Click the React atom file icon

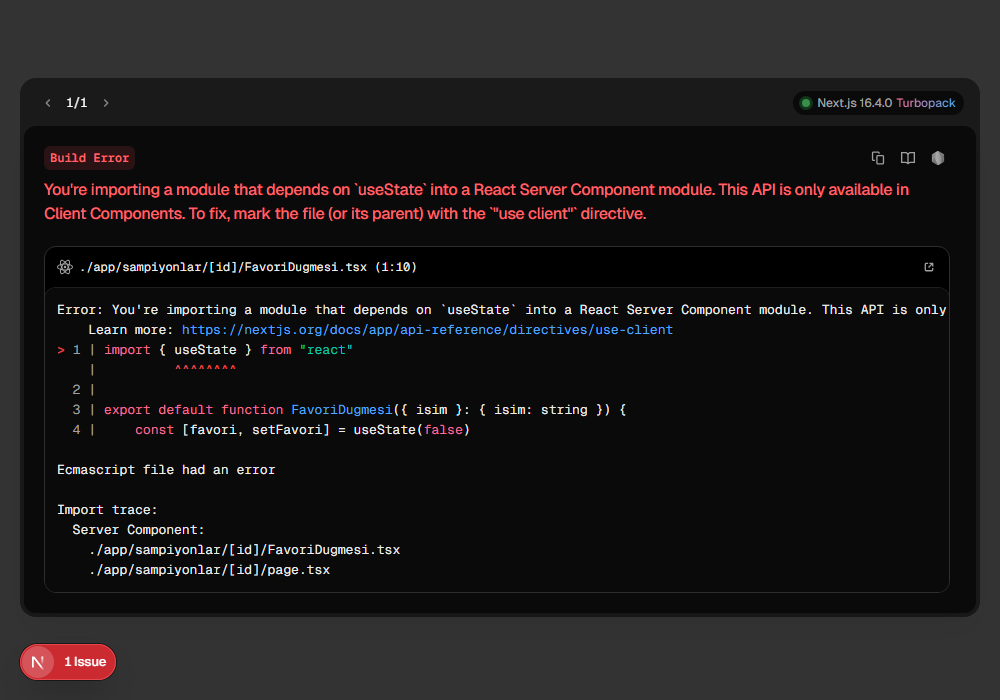pos(65,267)
